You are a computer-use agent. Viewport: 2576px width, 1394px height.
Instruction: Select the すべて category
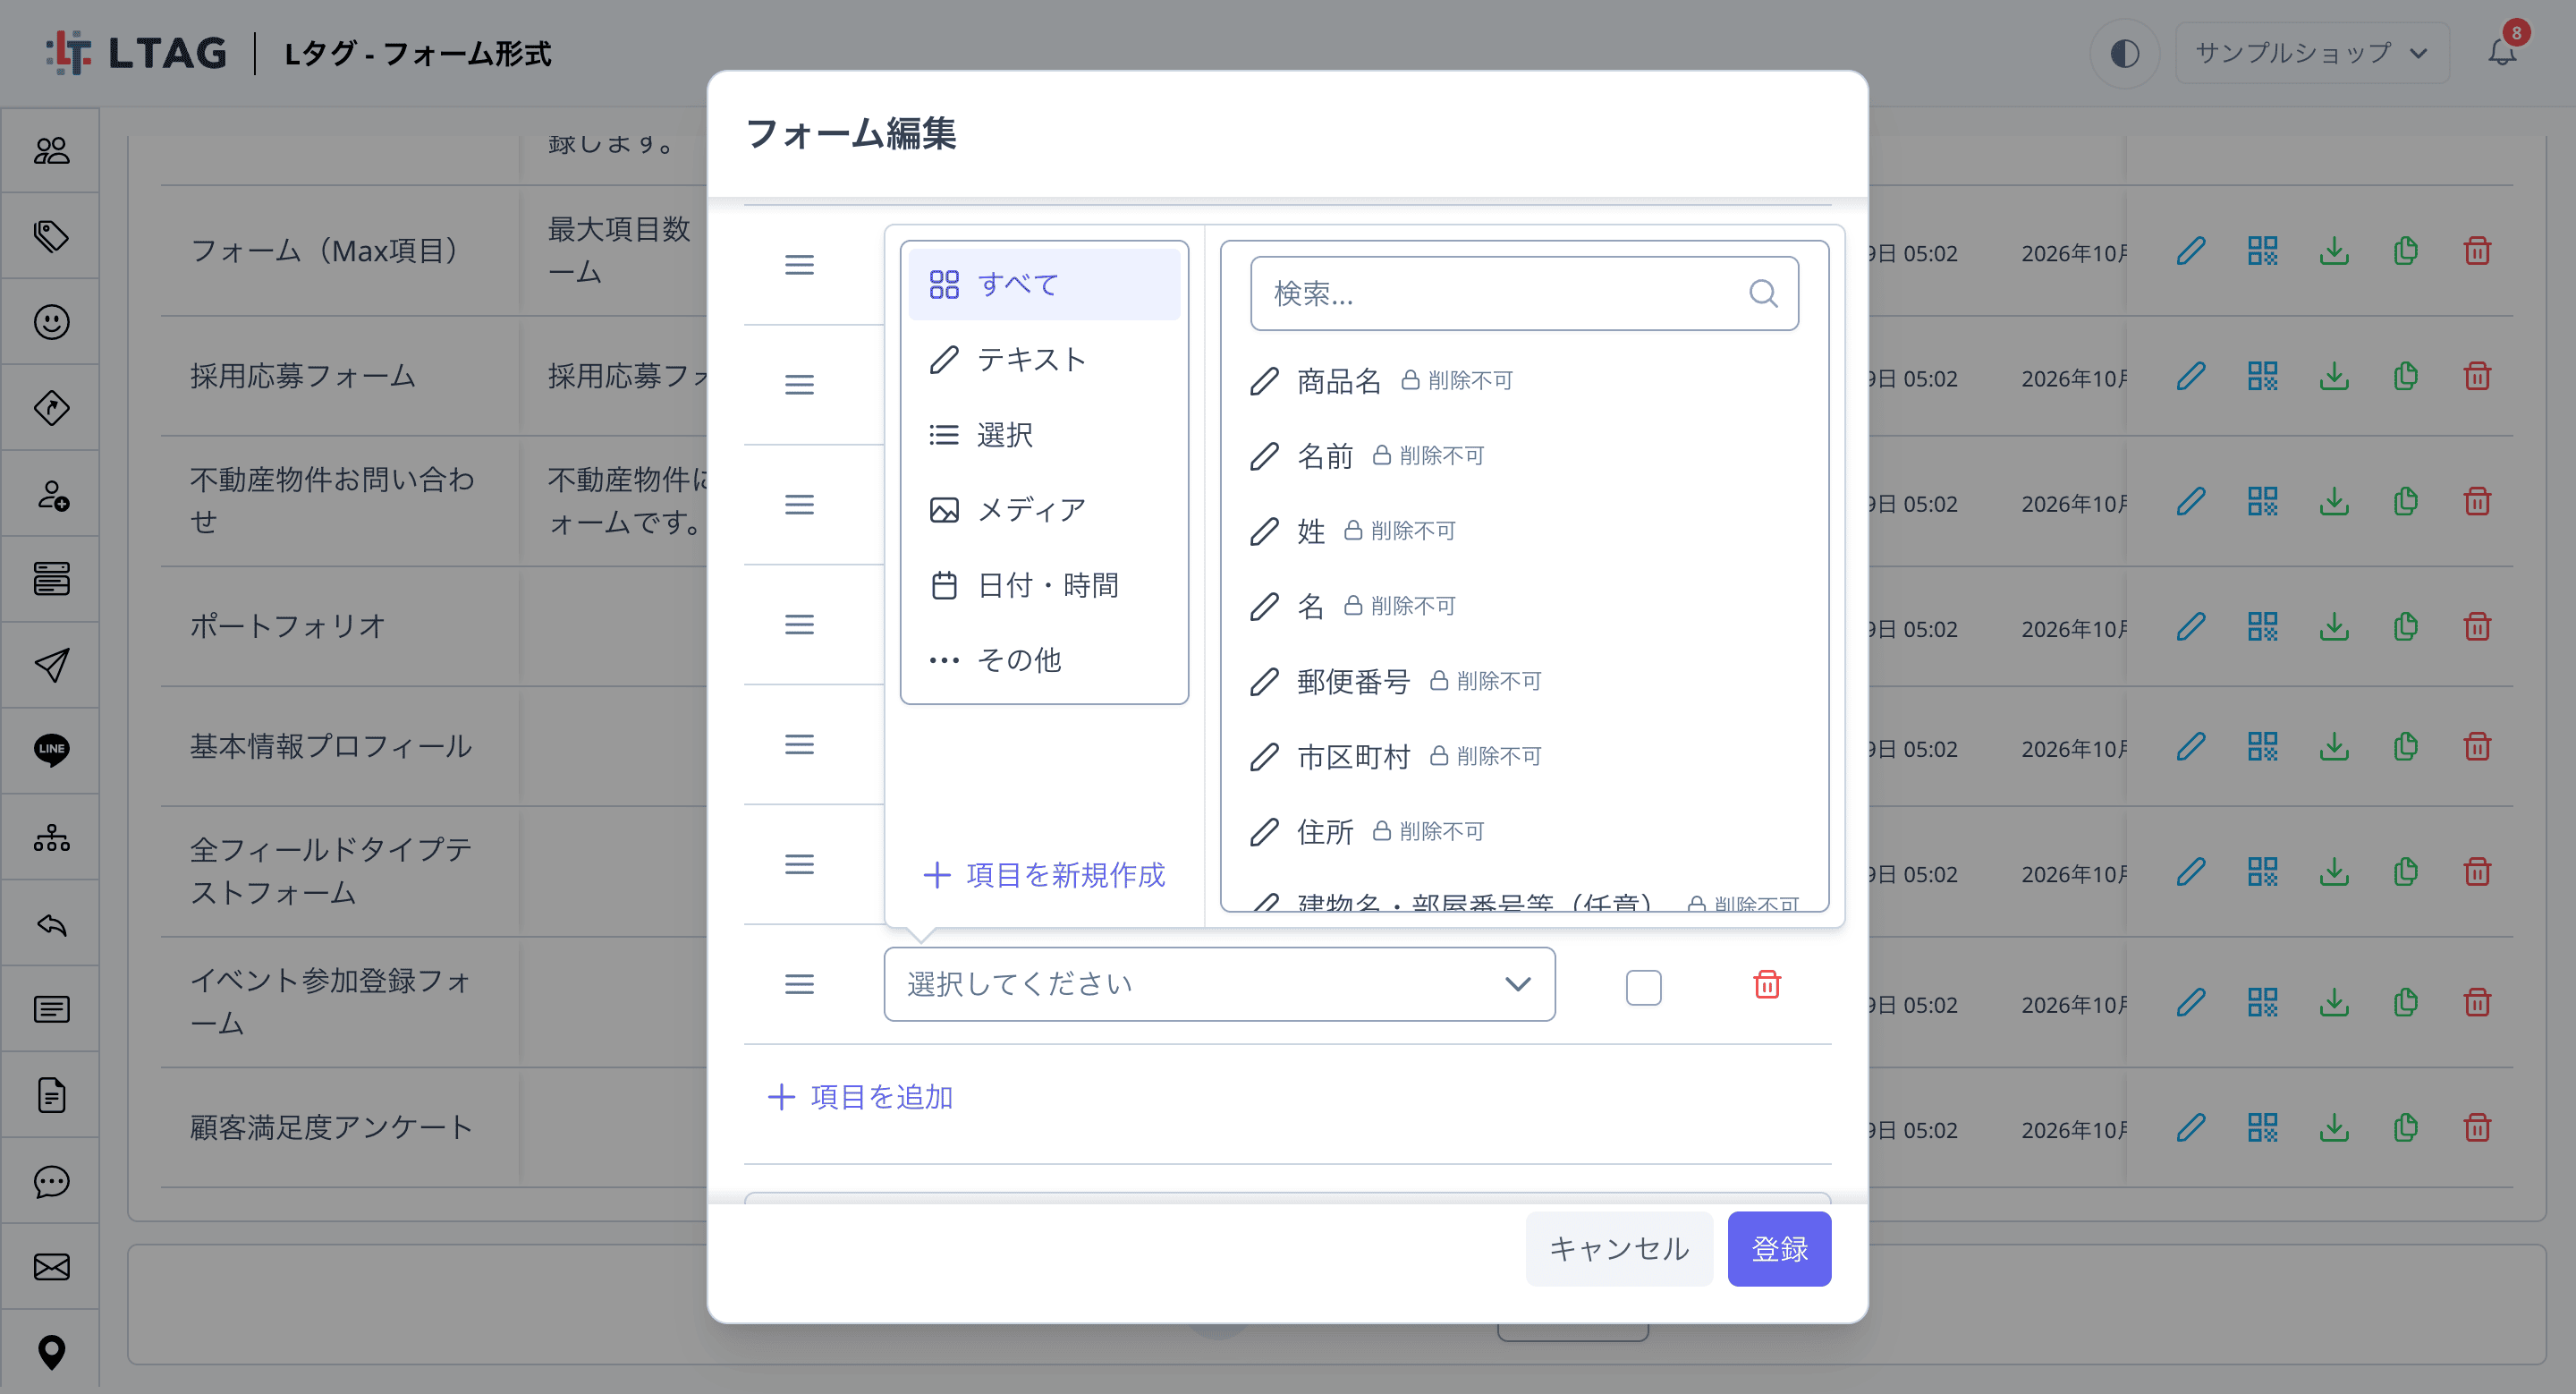tap(1043, 284)
